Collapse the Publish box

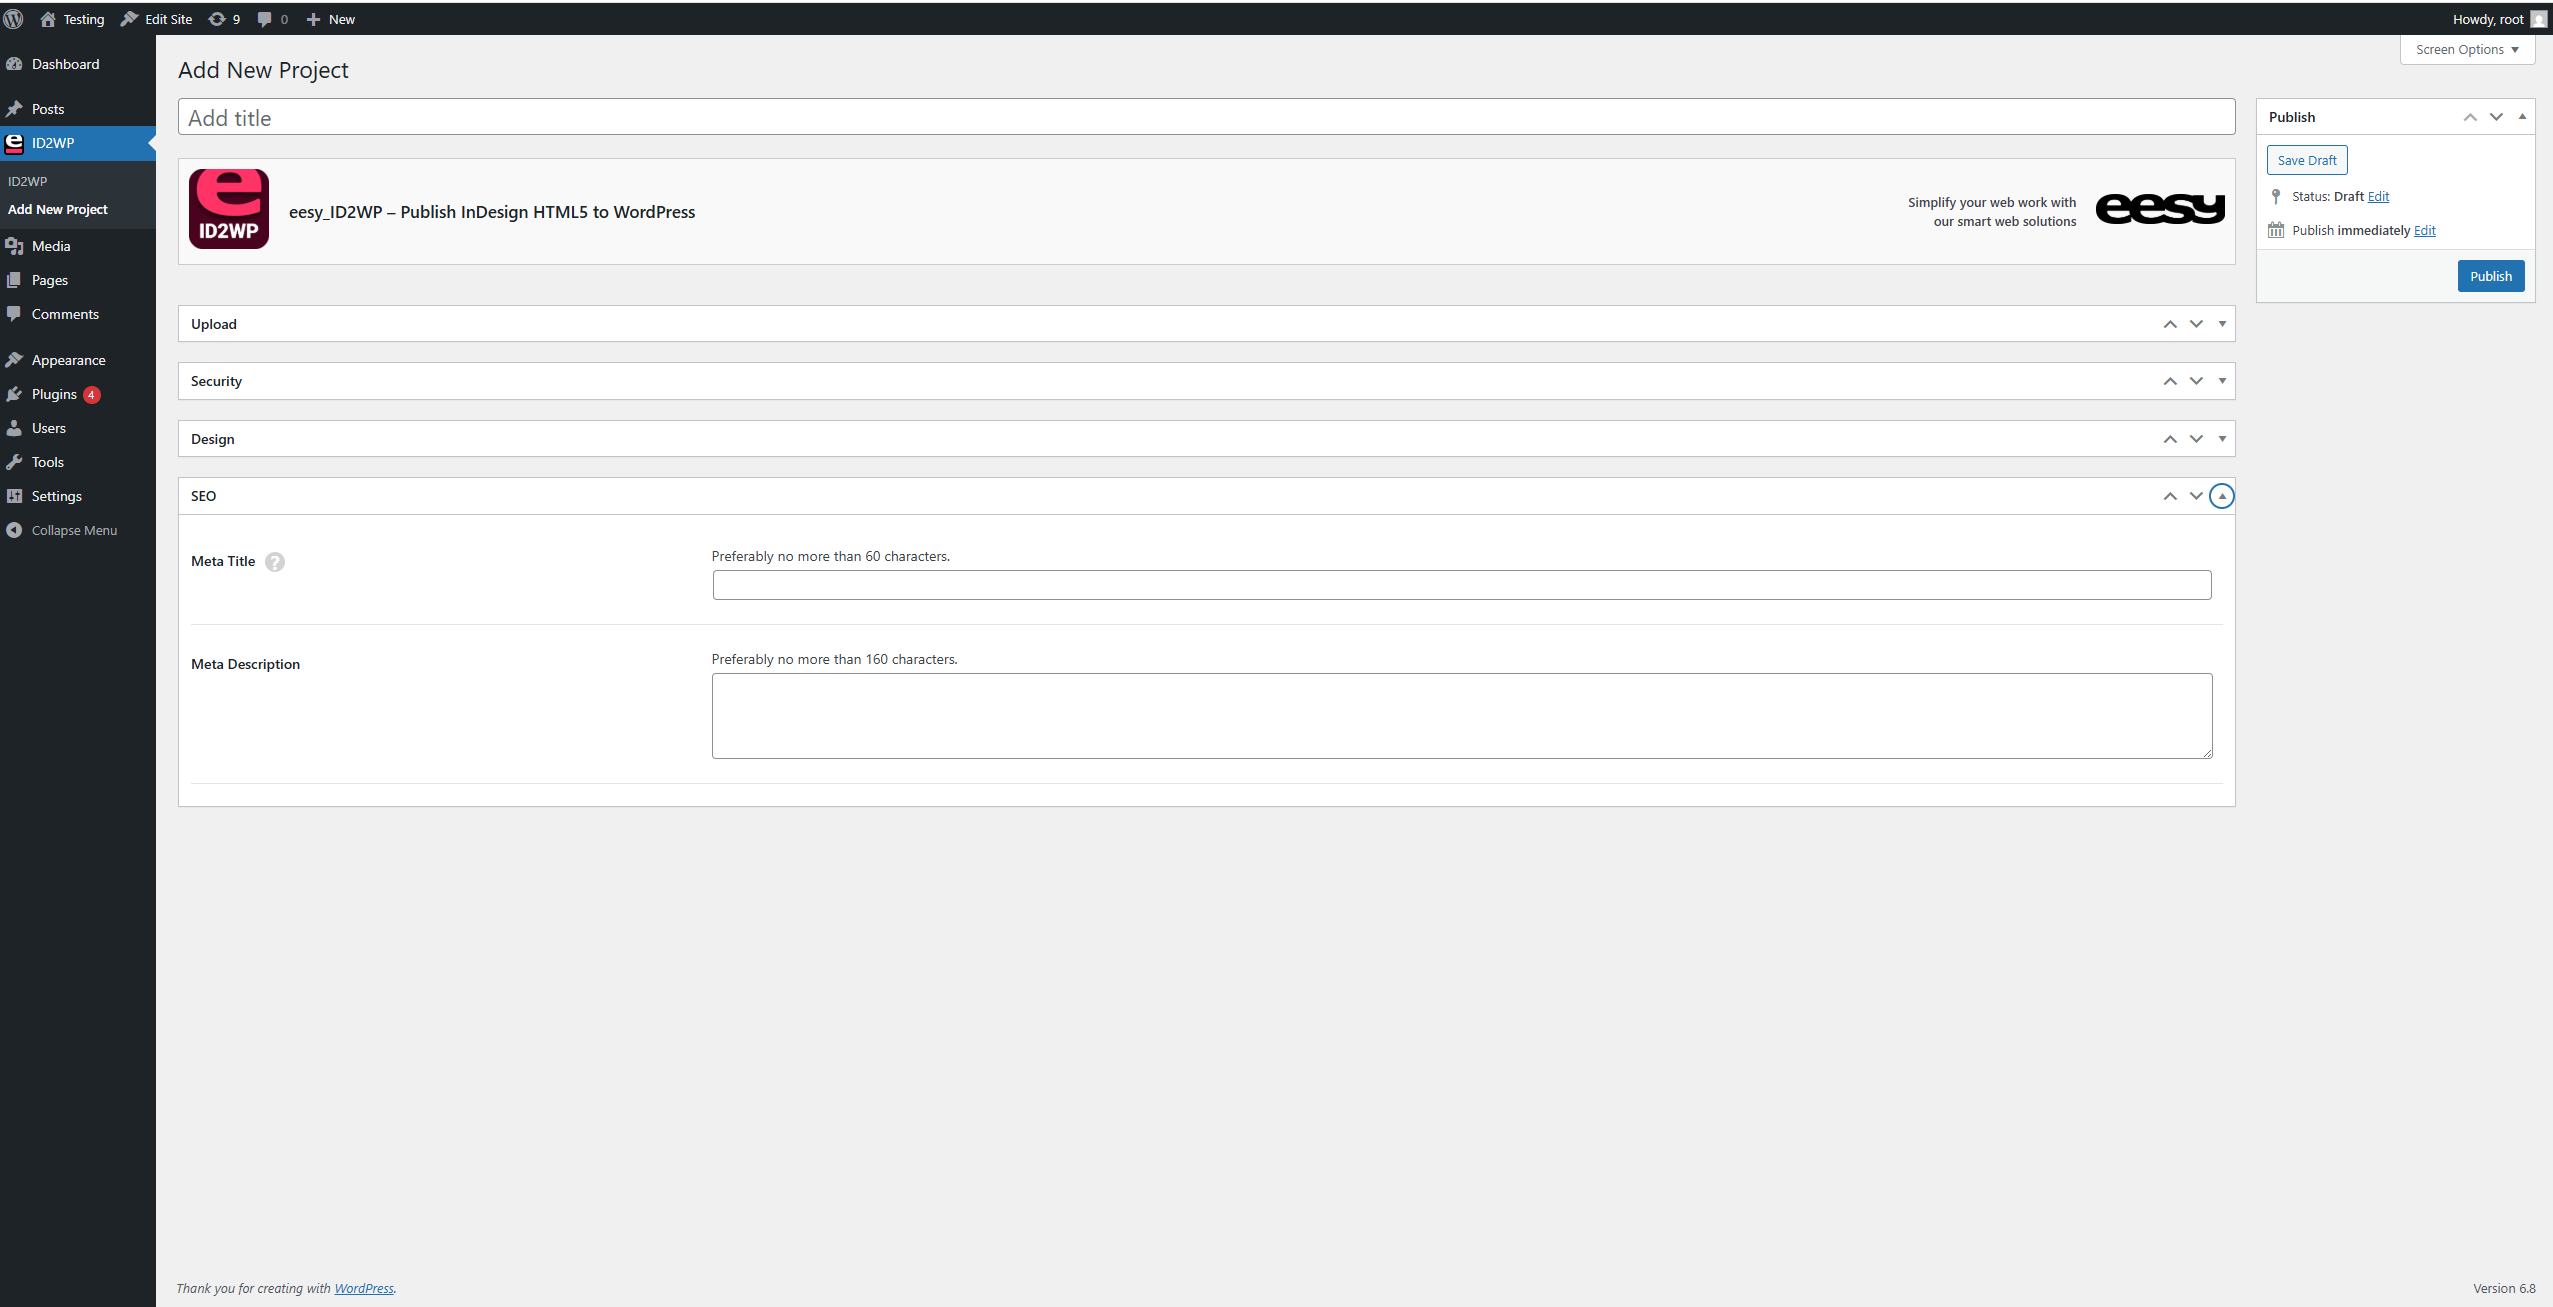[x=2522, y=117]
